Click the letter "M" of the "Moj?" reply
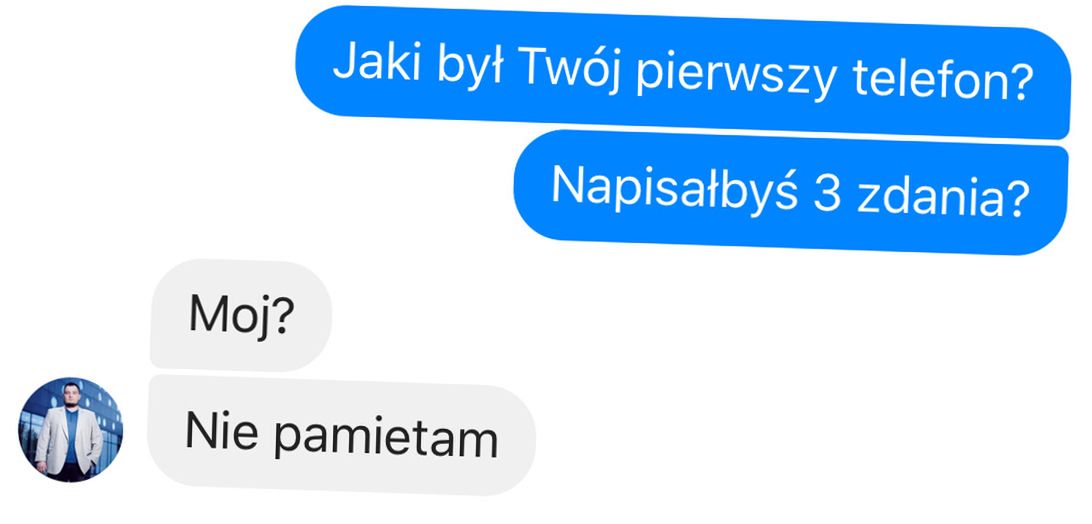The height and width of the screenshot is (524, 1092). (207, 314)
